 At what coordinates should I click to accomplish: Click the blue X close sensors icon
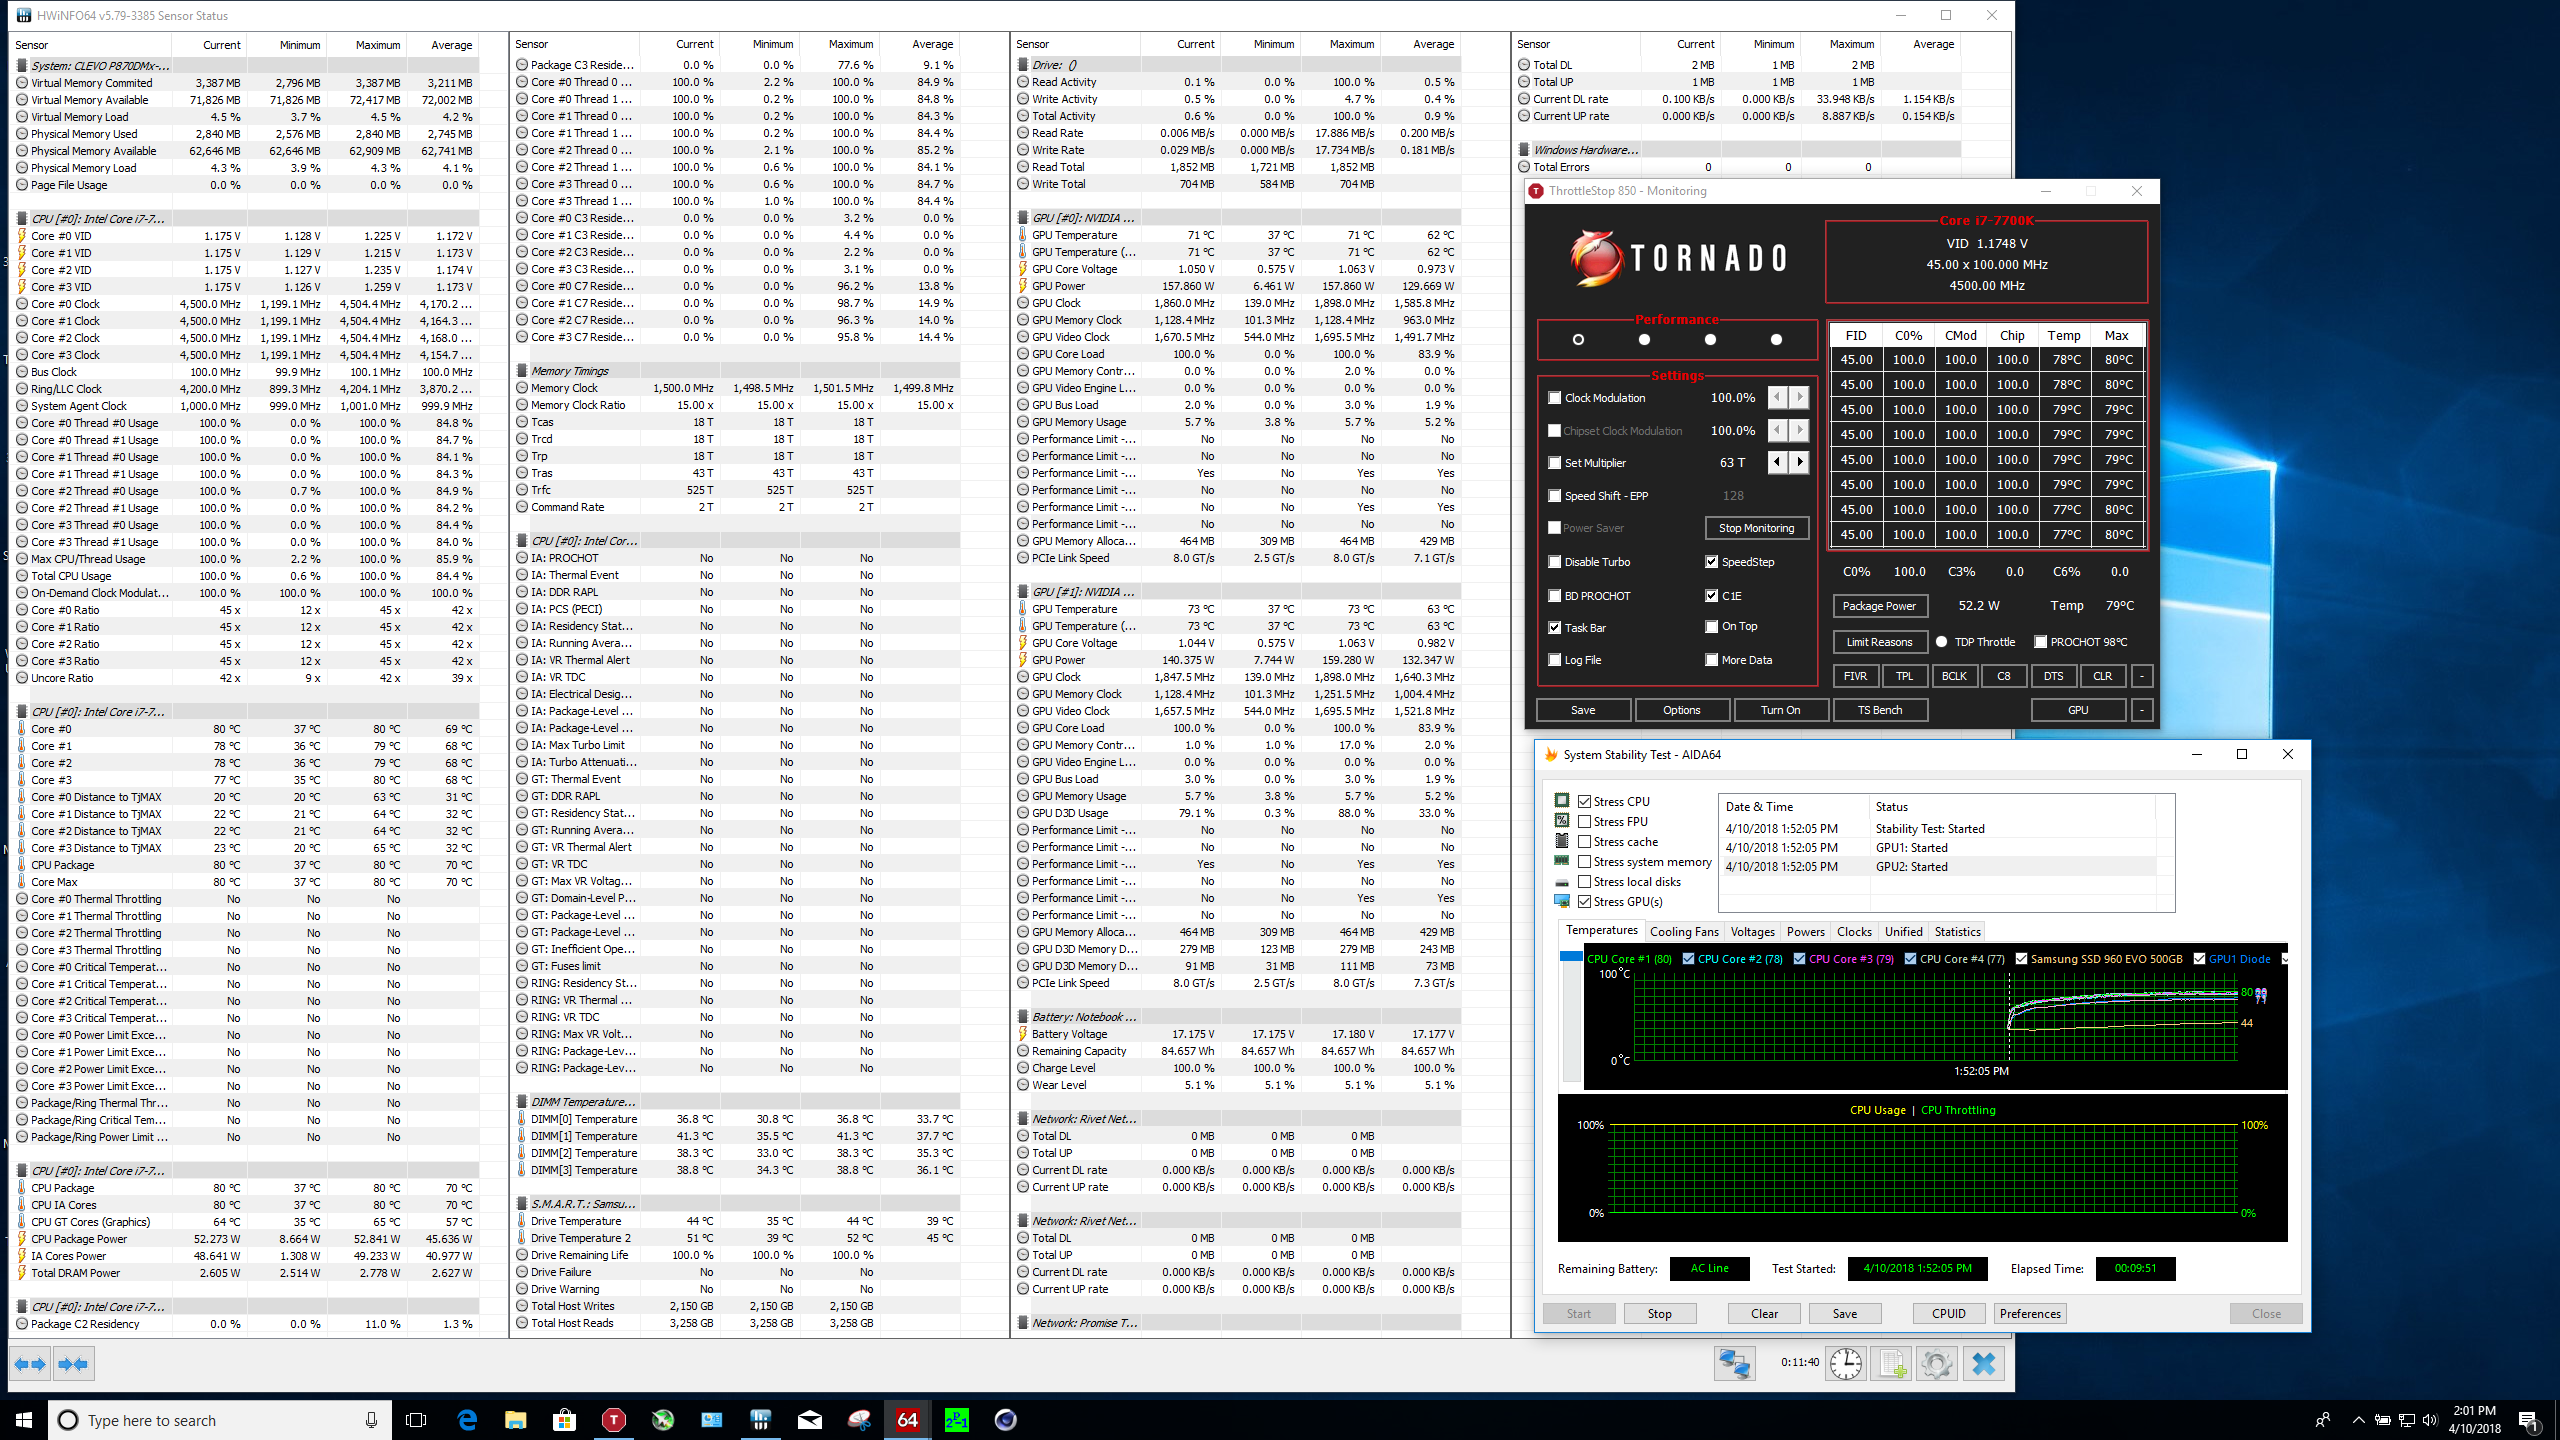[1984, 1364]
